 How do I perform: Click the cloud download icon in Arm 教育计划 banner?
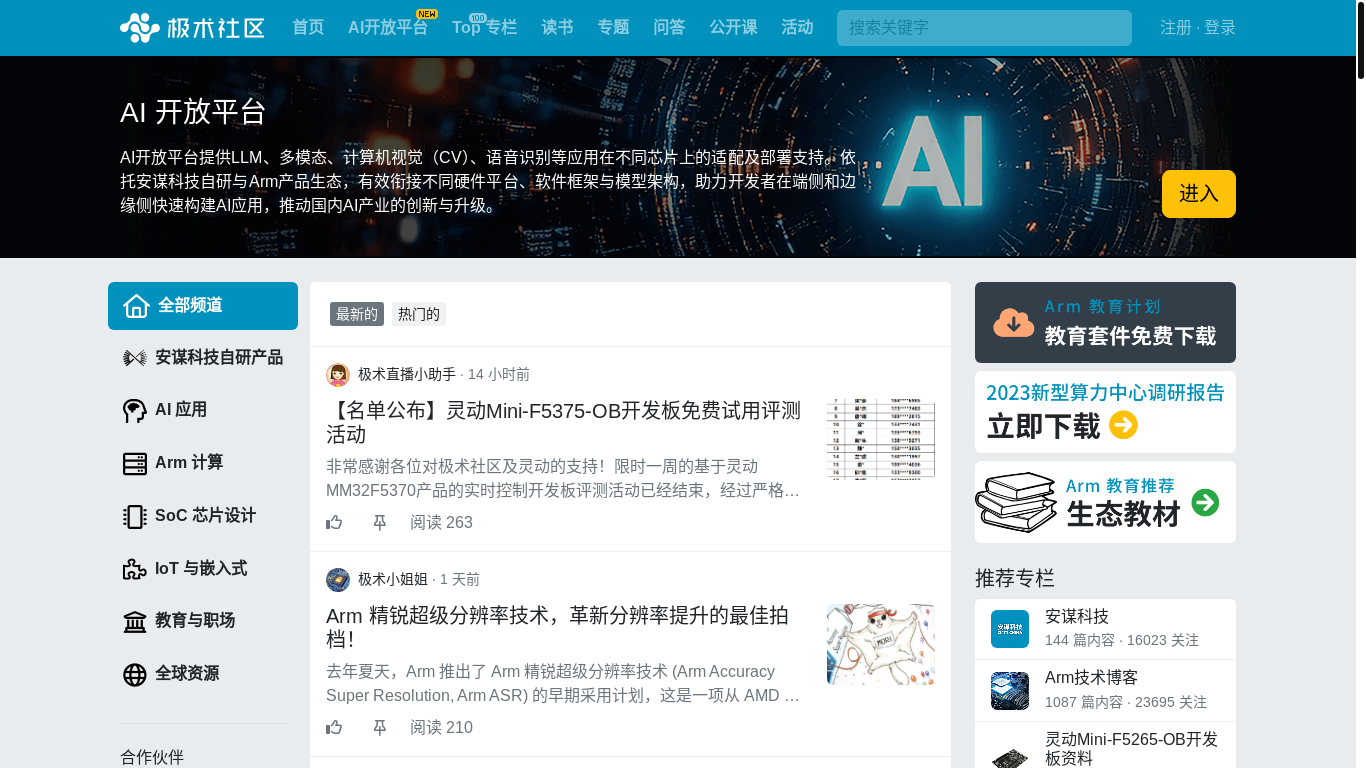coord(1014,322)
